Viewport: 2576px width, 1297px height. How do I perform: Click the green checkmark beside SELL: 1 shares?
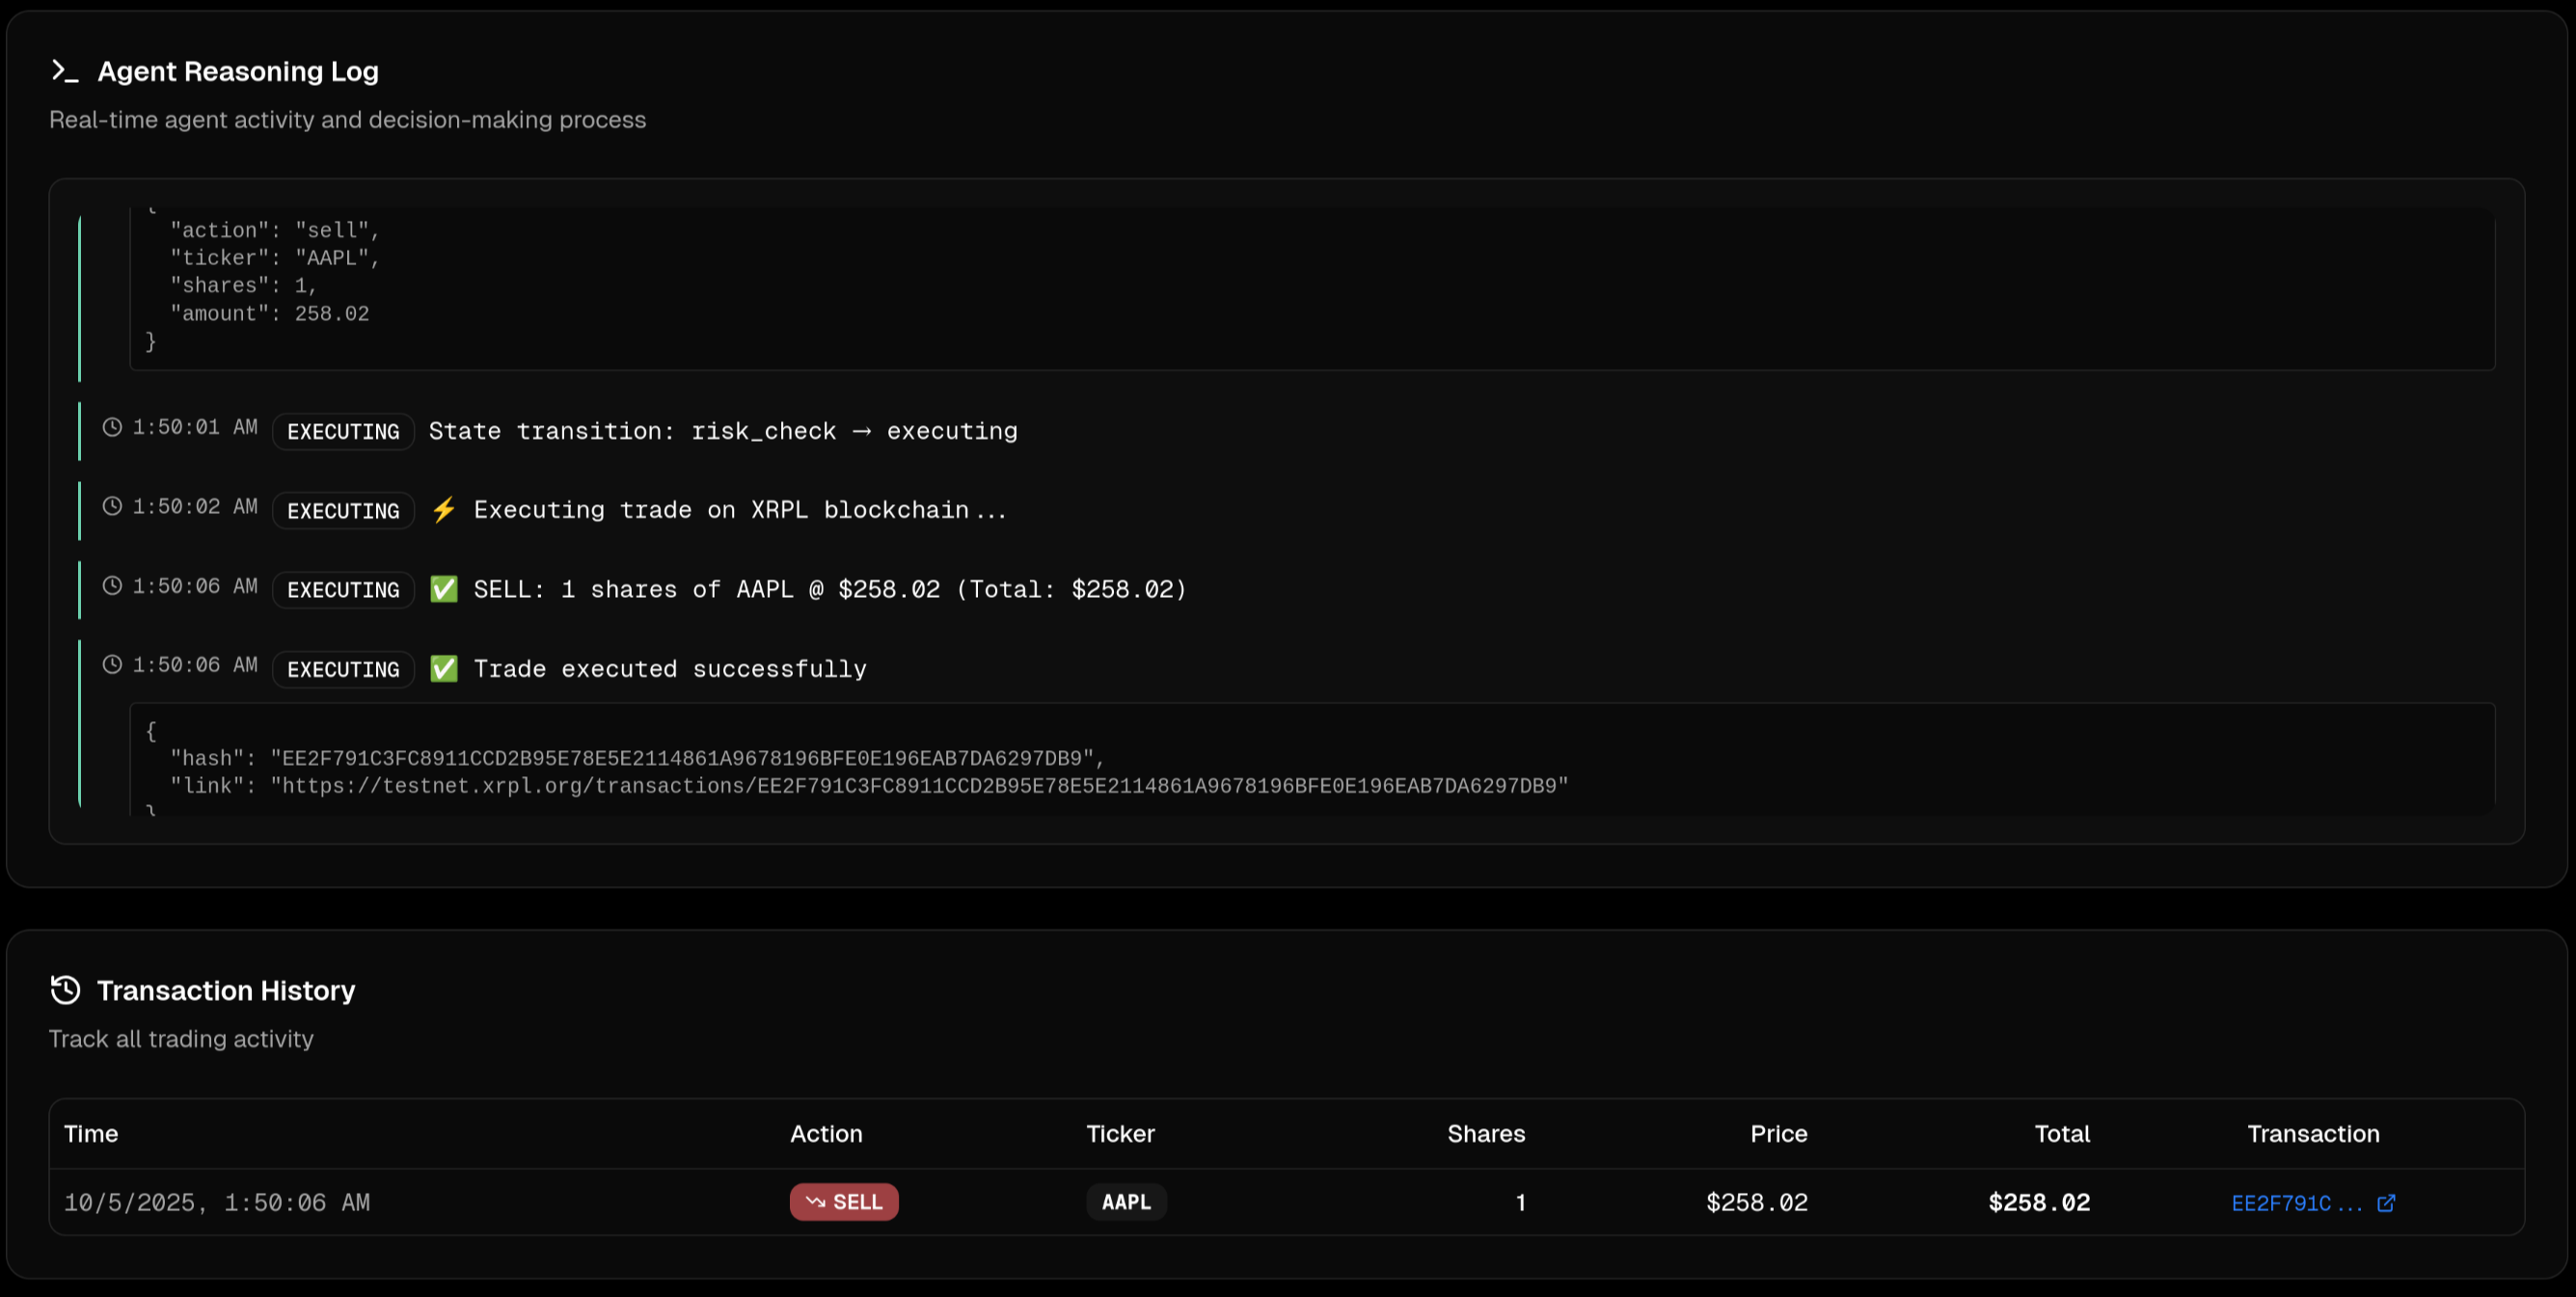[444, 589]
